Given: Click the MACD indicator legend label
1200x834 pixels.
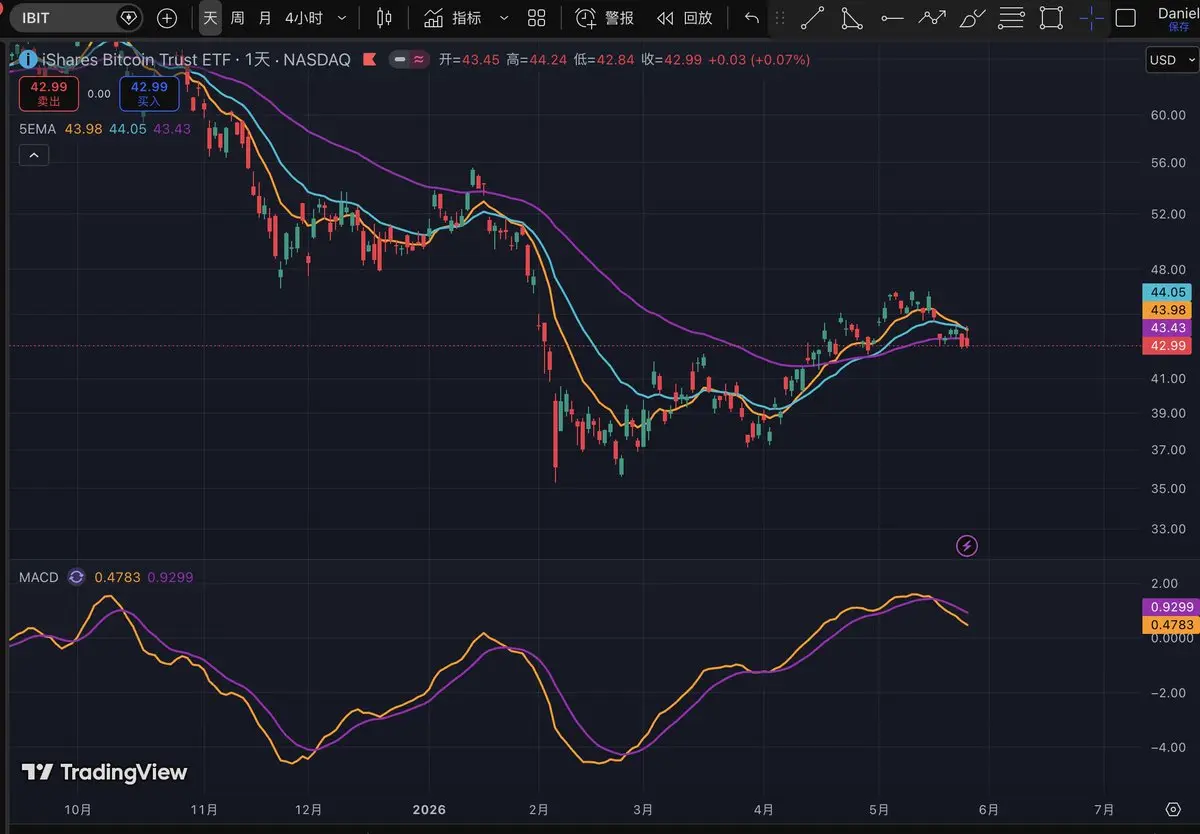Looking at the screenshot, I should (39, 577).
